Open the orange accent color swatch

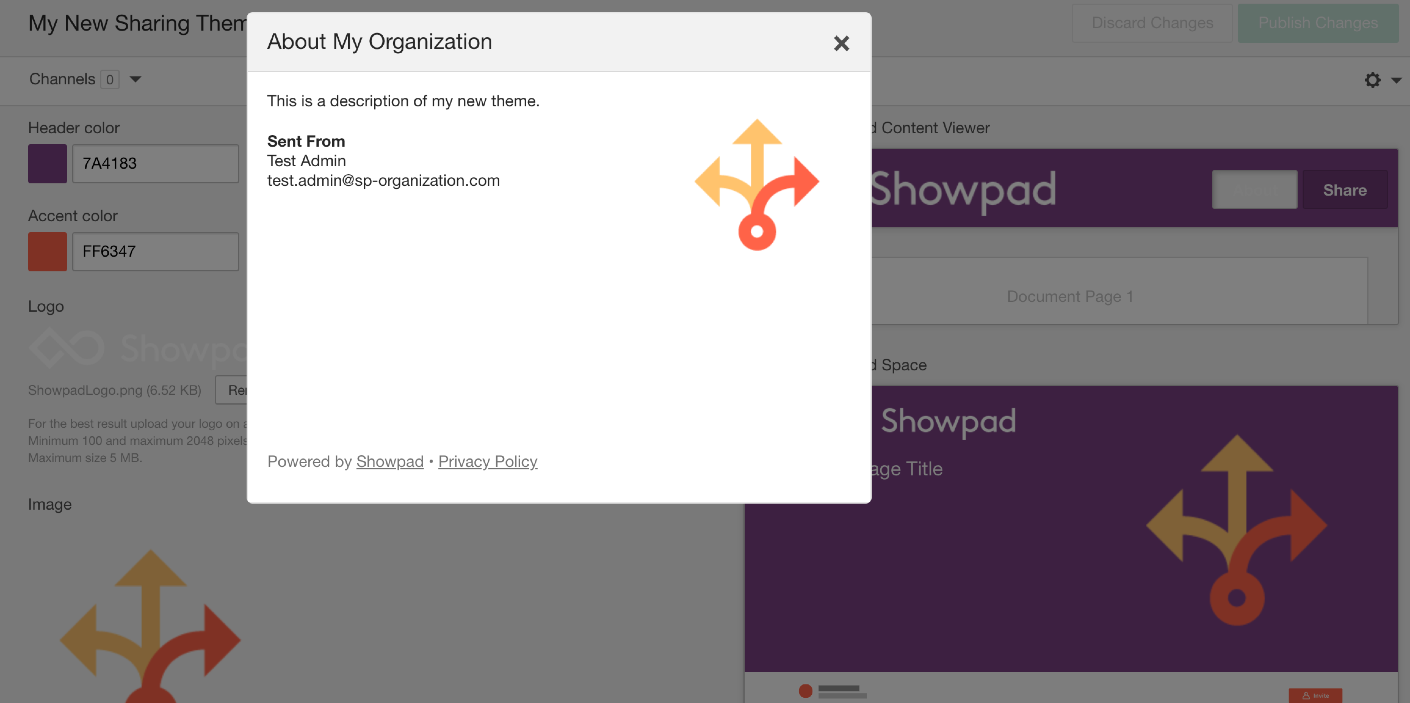coord(48,252)
